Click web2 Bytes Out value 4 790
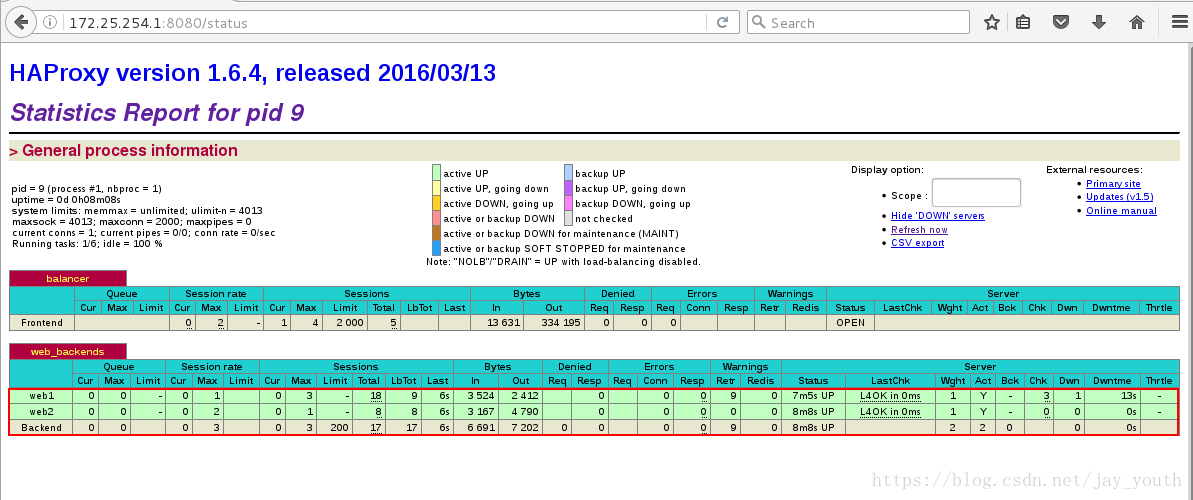This screenshot has width=1193, height=500. pyautogui.click(x=525, y=412)
